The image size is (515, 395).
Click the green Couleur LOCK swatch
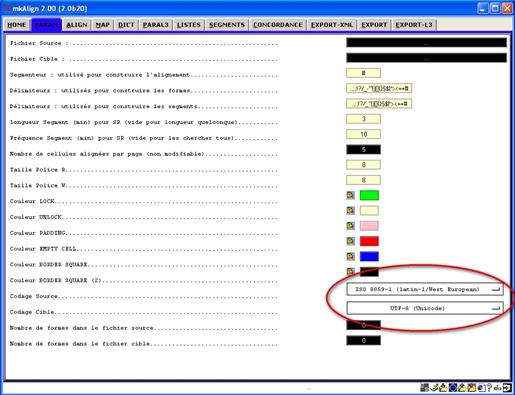[369, 195]
